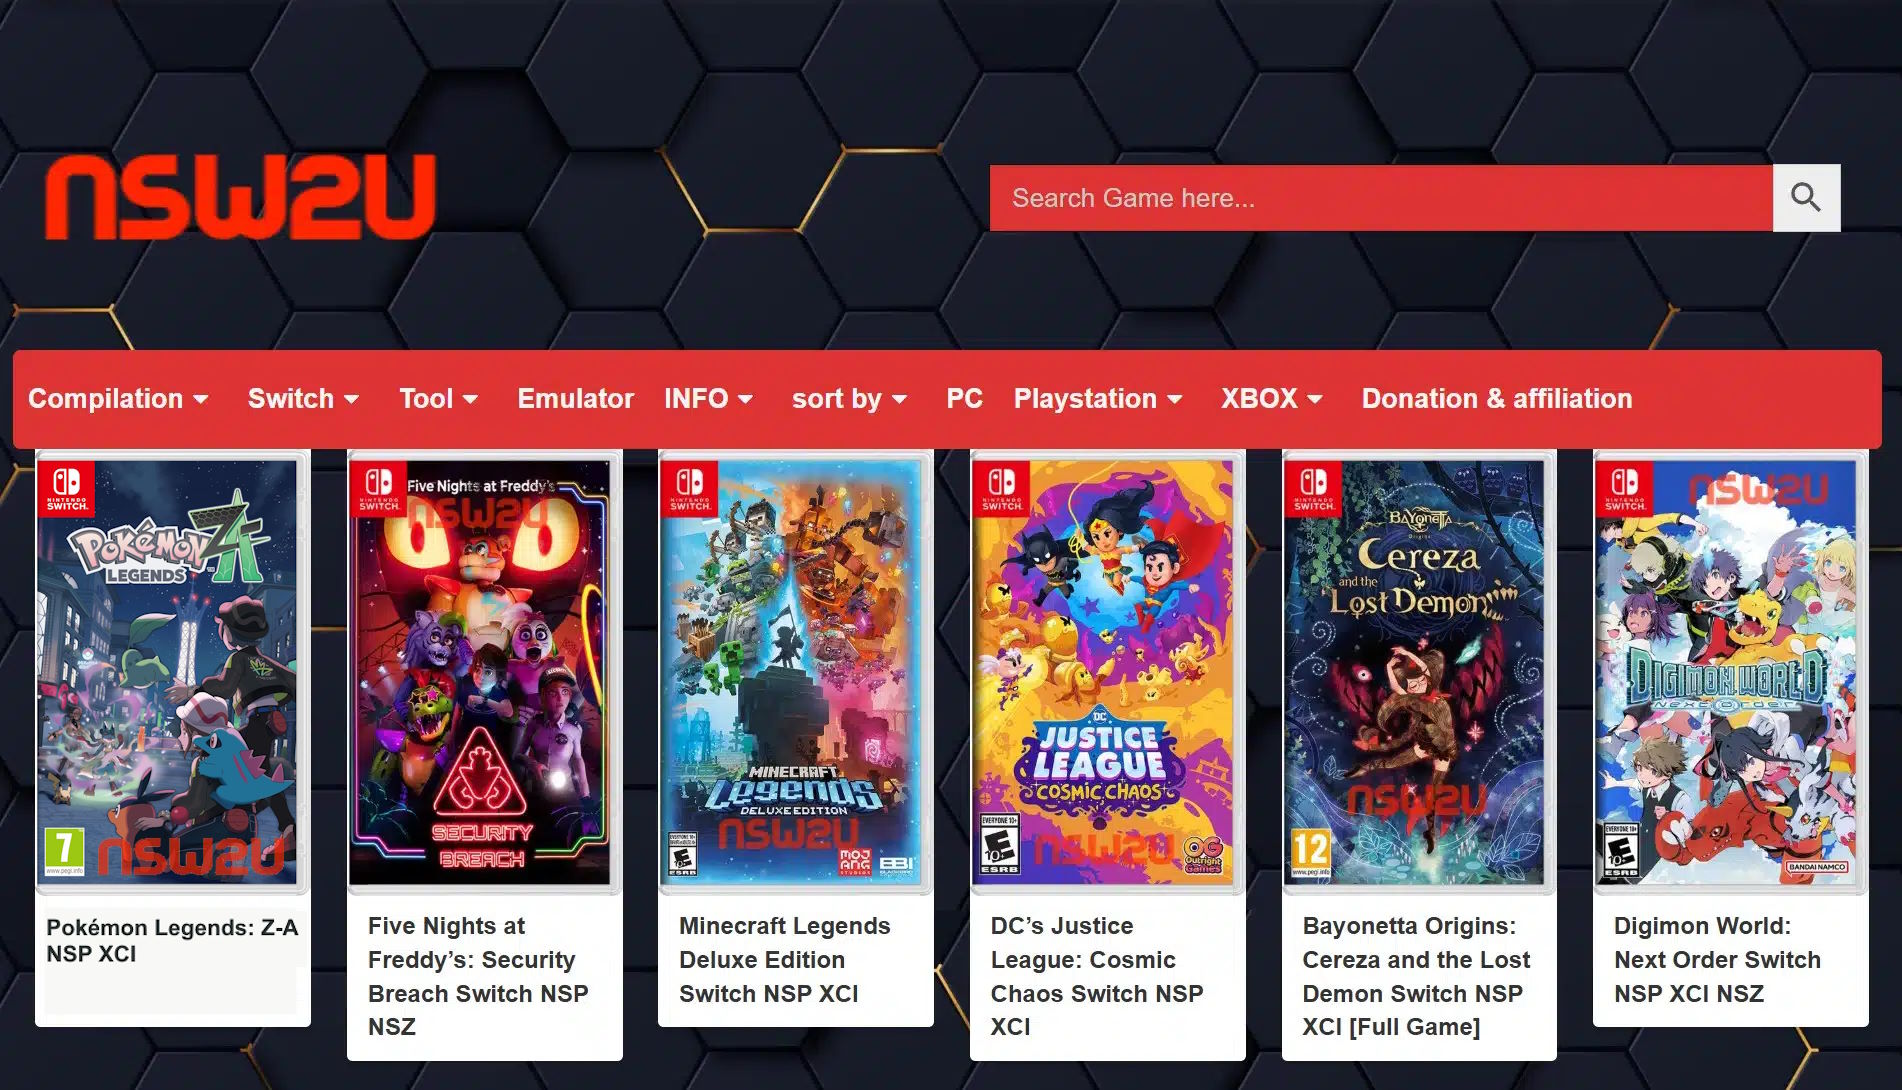Click the DC's Justice League: Cosmic Chaos title
Screen dimensions: 1902x1090
coord(1097,976)
